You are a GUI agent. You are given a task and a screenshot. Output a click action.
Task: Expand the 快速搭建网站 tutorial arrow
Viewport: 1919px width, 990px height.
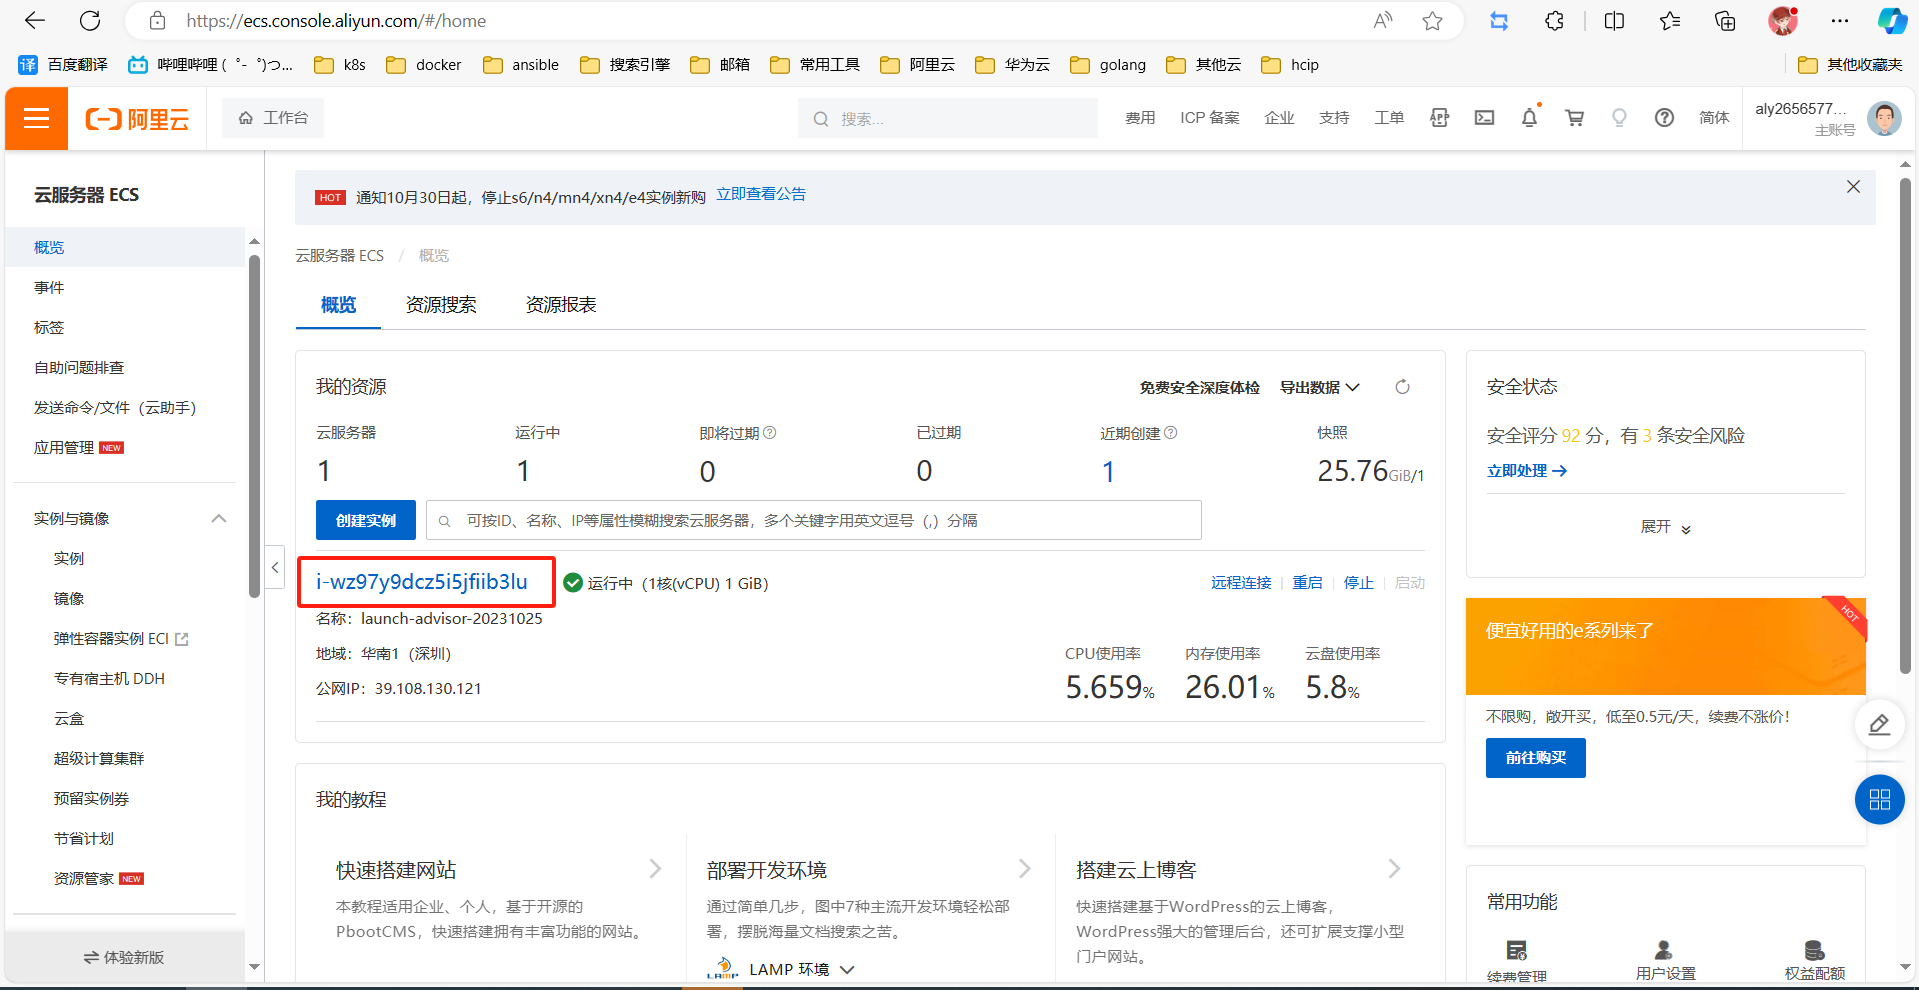click(x=655, y=869)
